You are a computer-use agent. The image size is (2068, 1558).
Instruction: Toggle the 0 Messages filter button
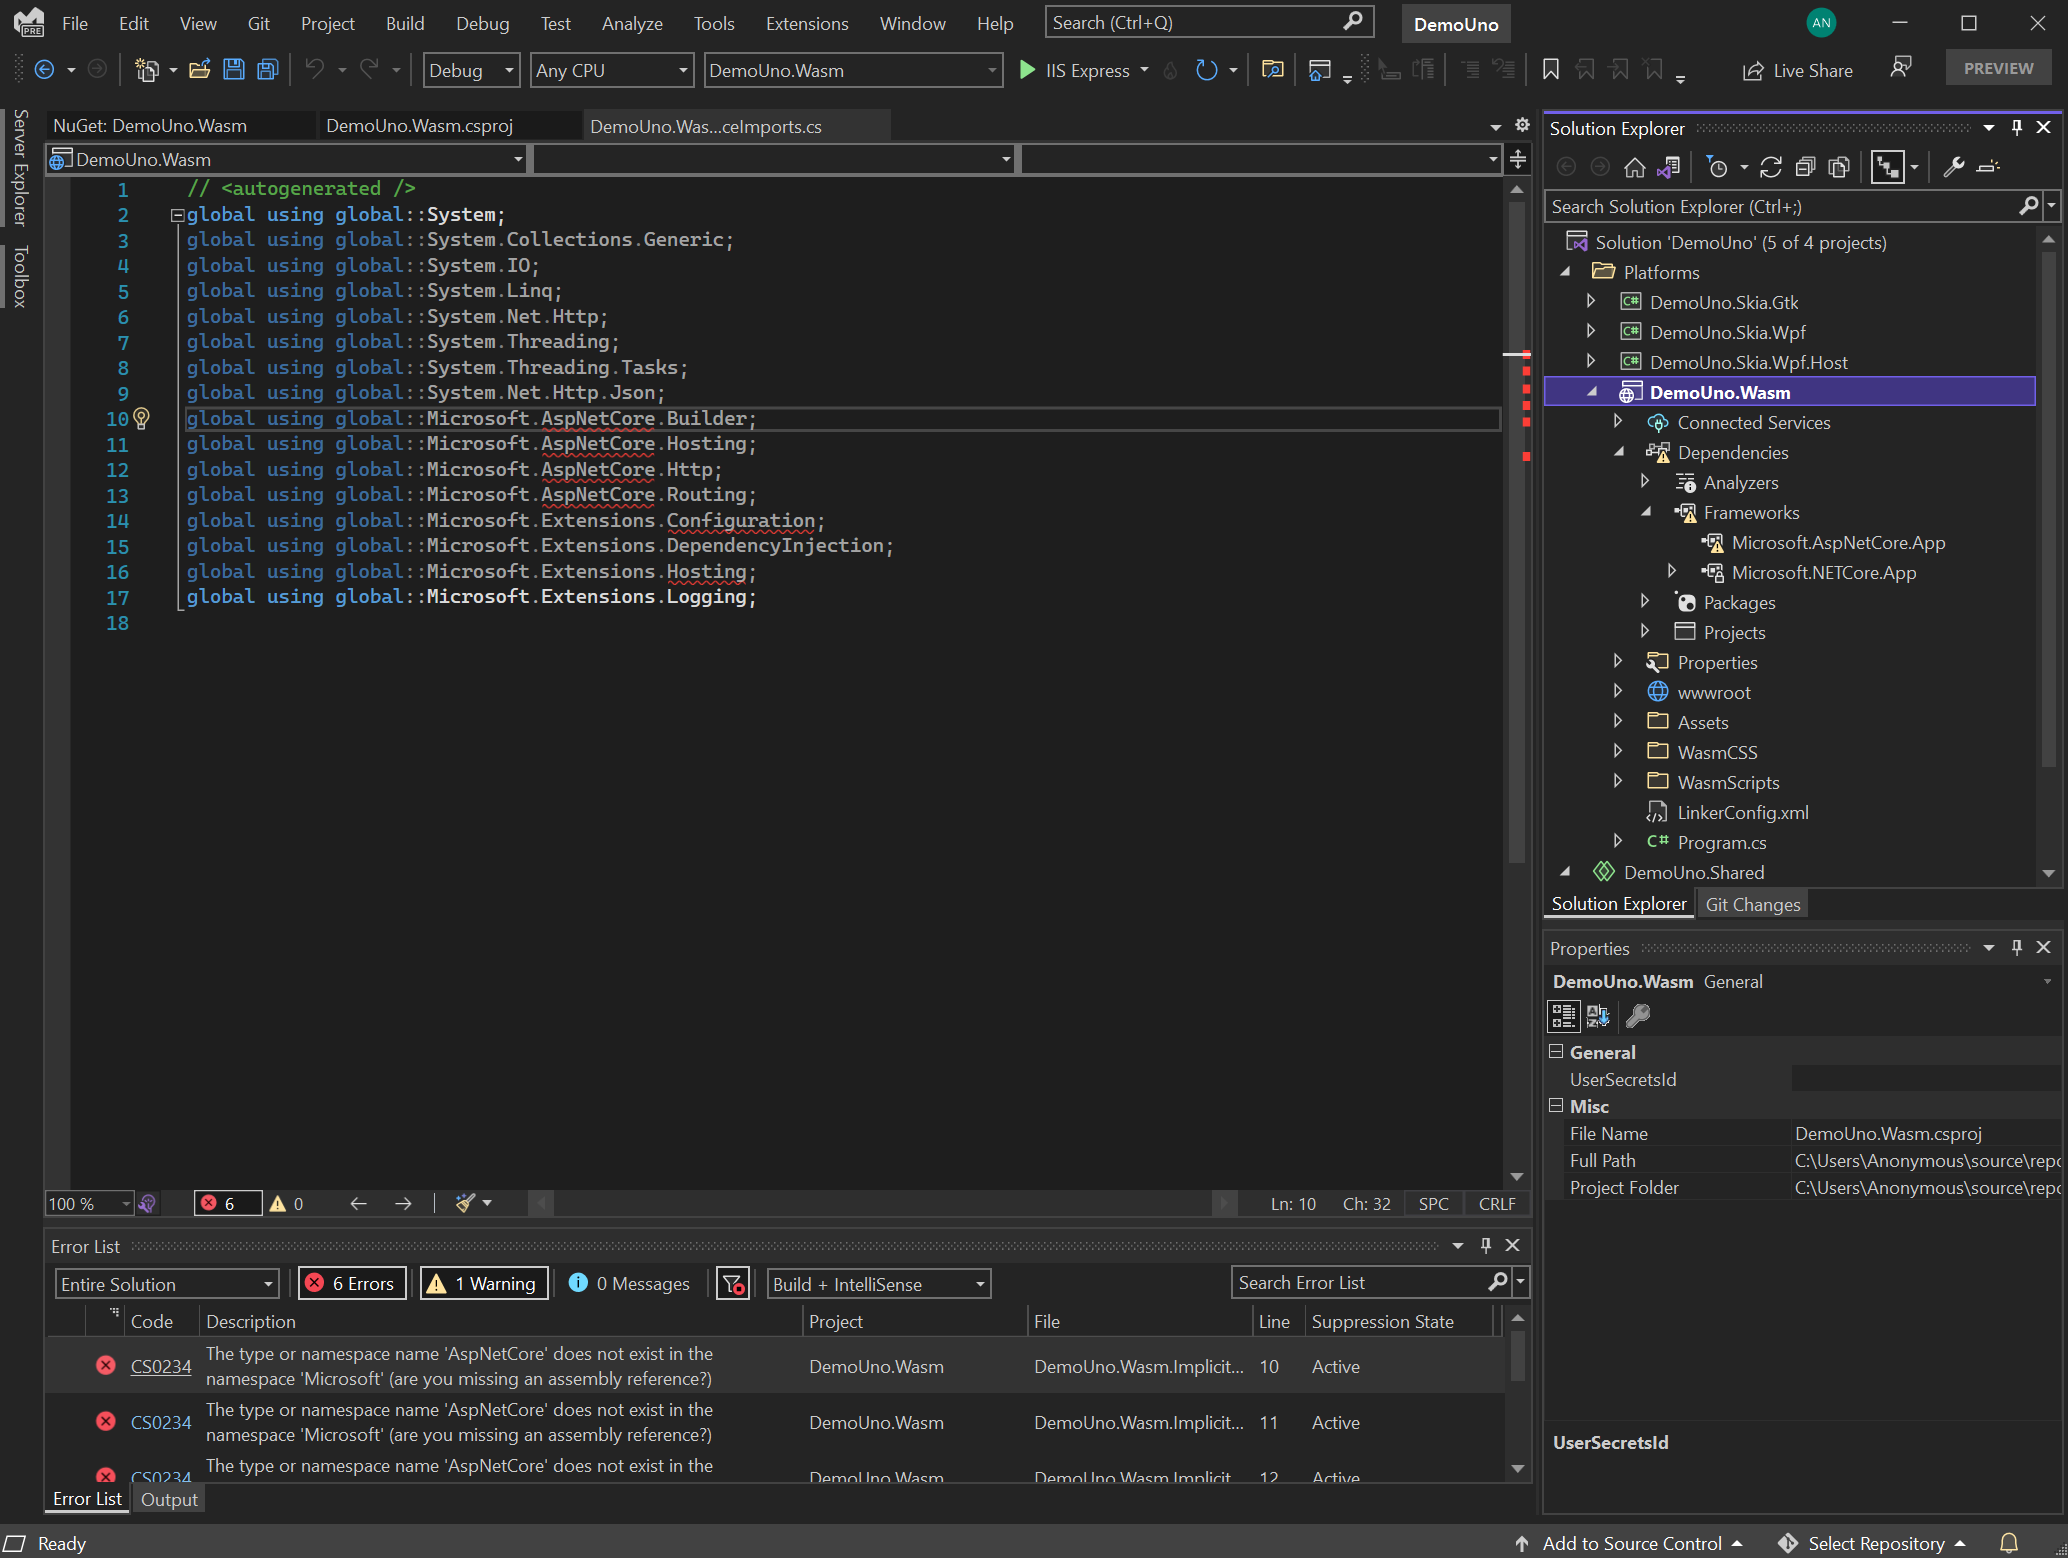pyautogui.click(x=630, y=1283)
